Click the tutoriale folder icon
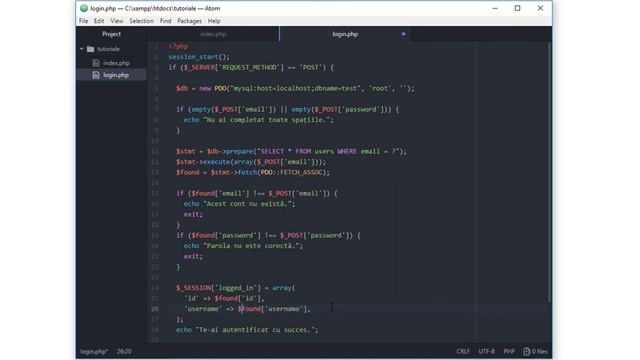The width and height of the screenshot is (640, 360). tap(91, 49)
